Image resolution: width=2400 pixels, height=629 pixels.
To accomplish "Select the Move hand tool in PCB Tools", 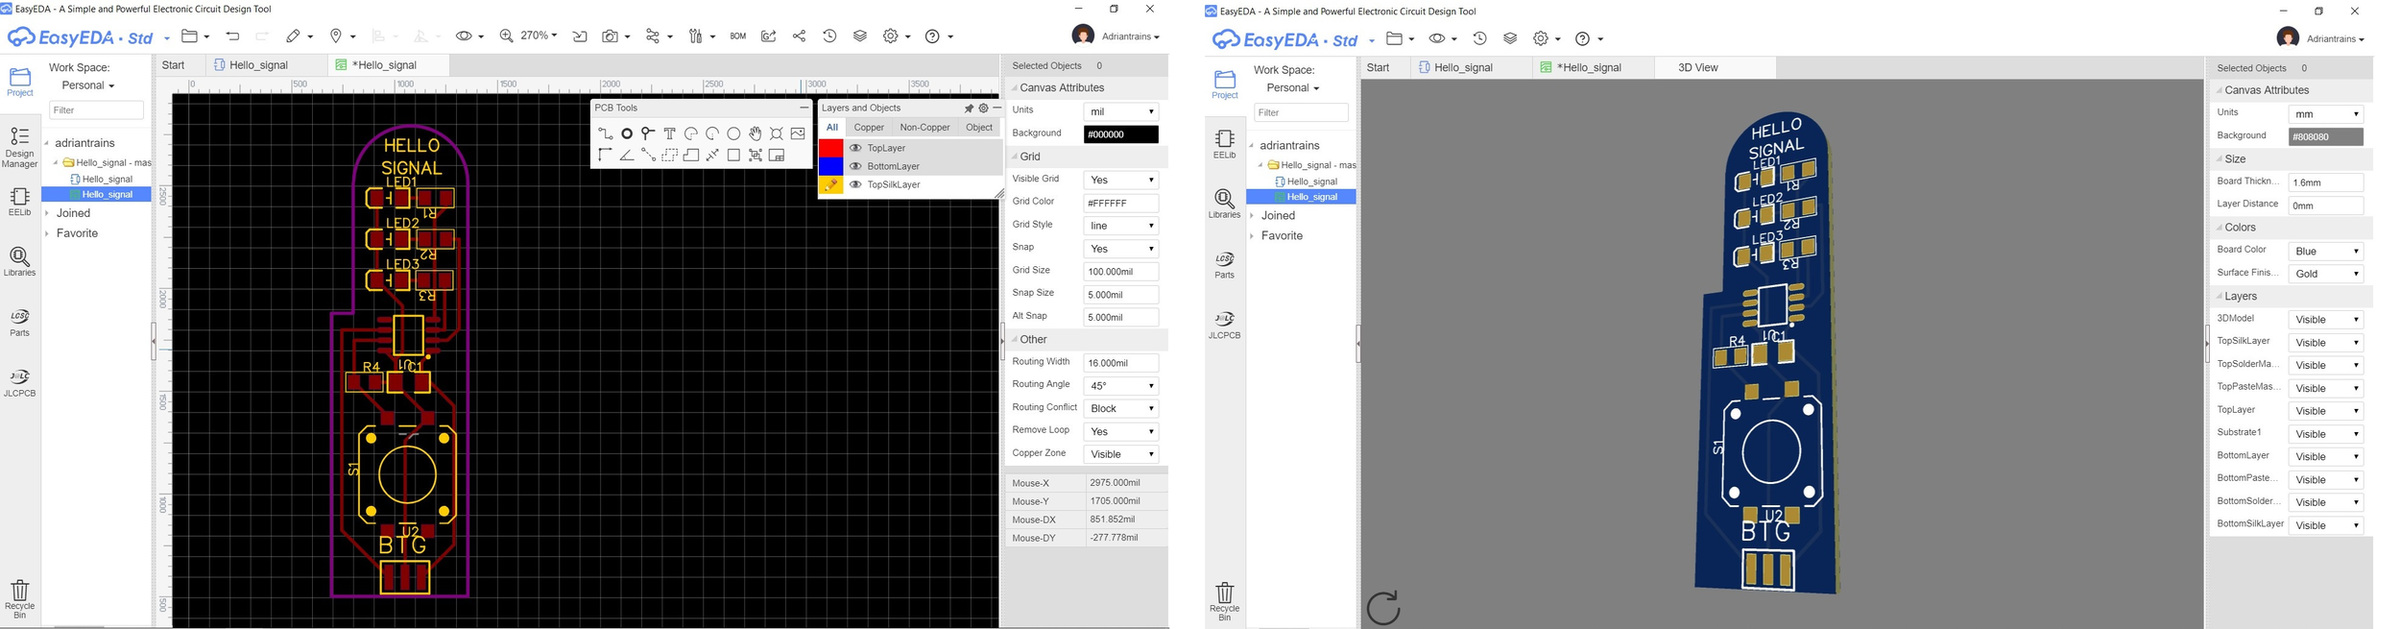I will (755, 133).
